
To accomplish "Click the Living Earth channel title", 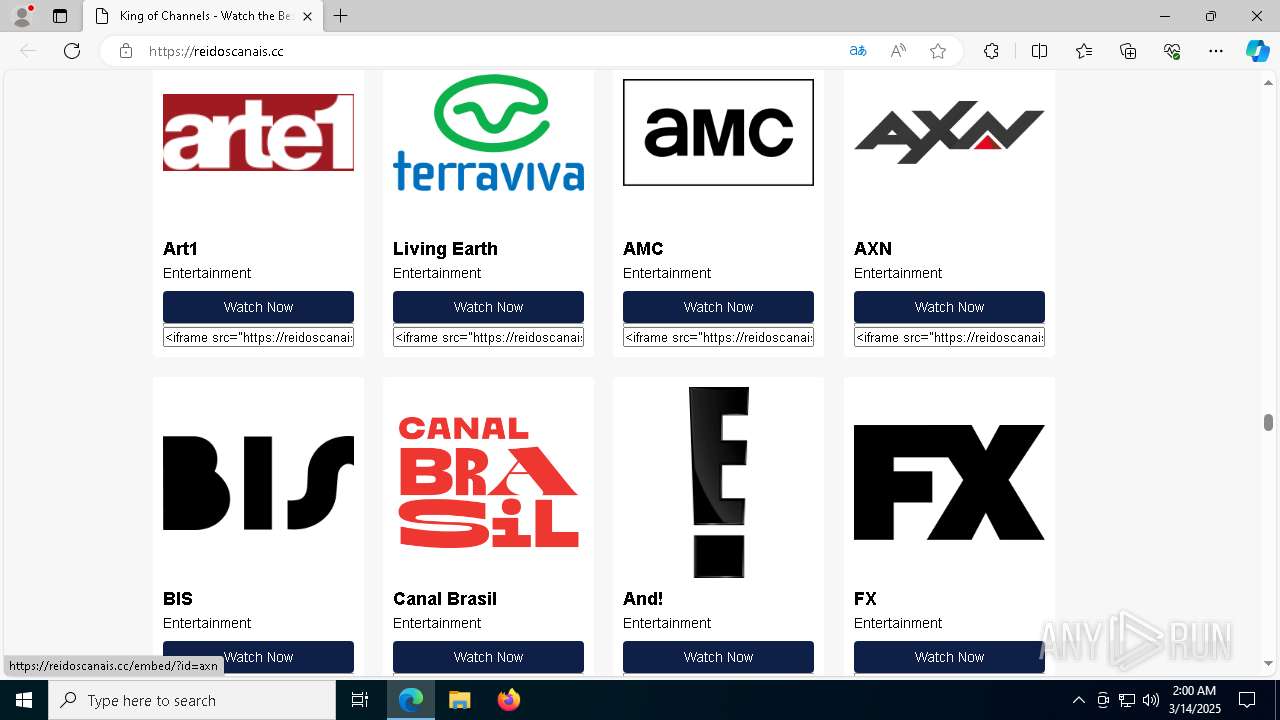I will click(445, 249).
